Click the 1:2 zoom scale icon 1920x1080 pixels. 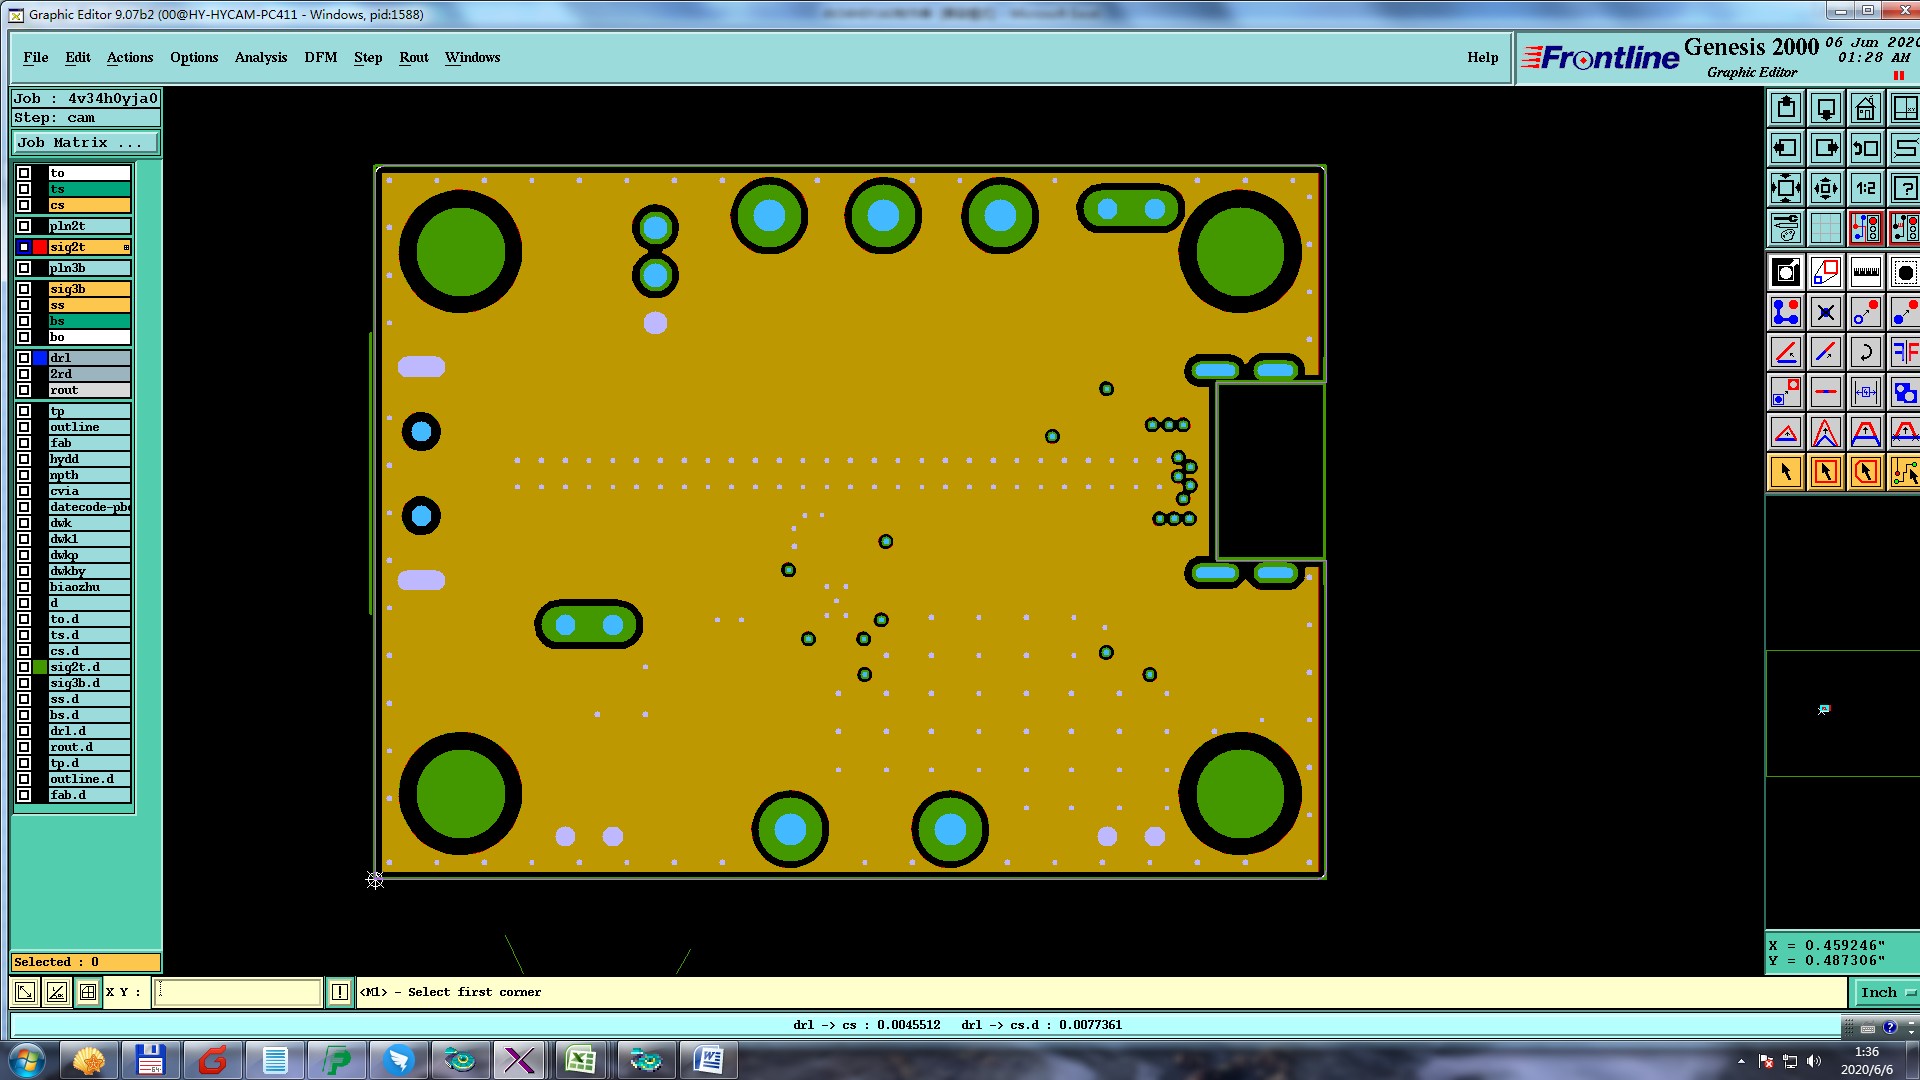pos(1865,188)
